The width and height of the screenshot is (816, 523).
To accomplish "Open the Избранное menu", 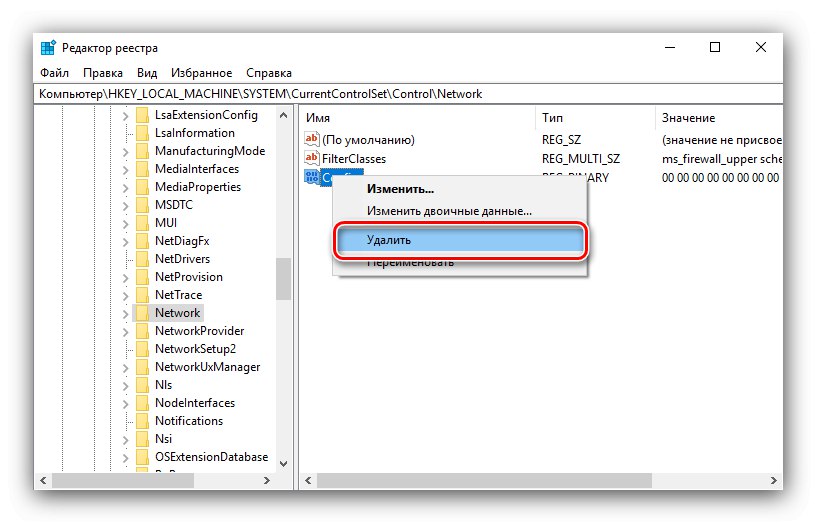I will click(201, 73).
